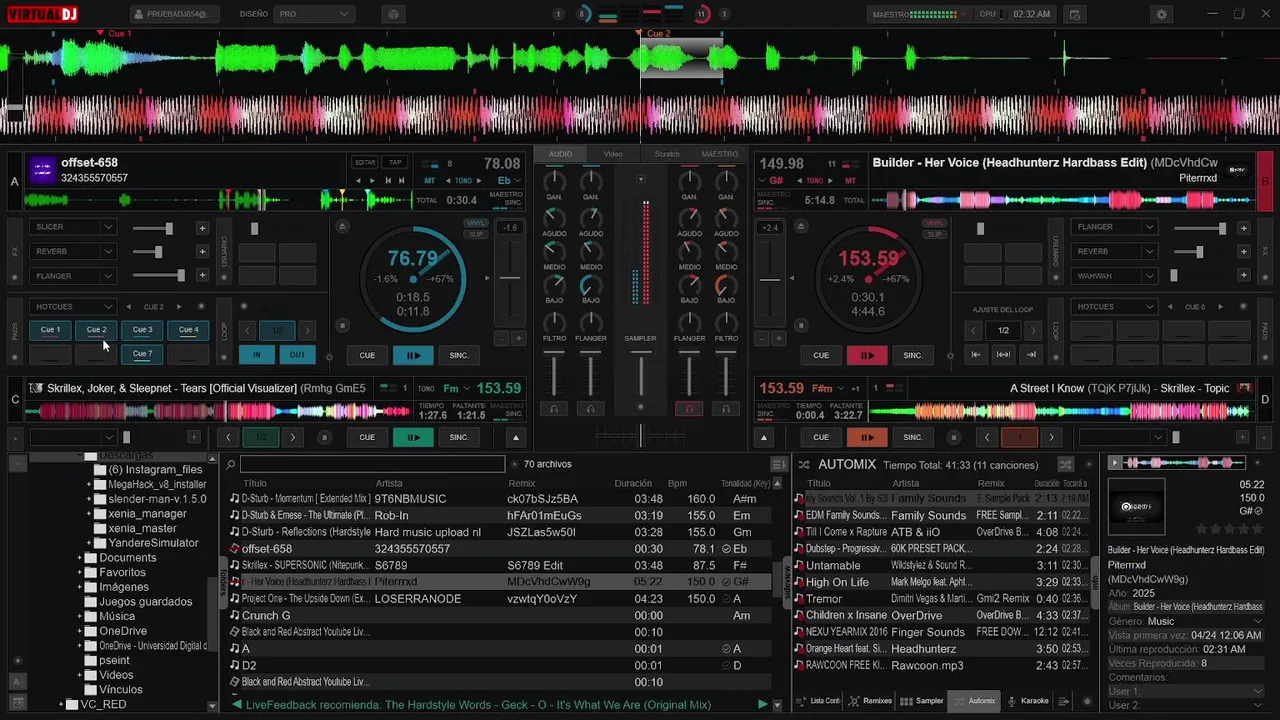Click EDITAR button on deck A

[365, 163]
